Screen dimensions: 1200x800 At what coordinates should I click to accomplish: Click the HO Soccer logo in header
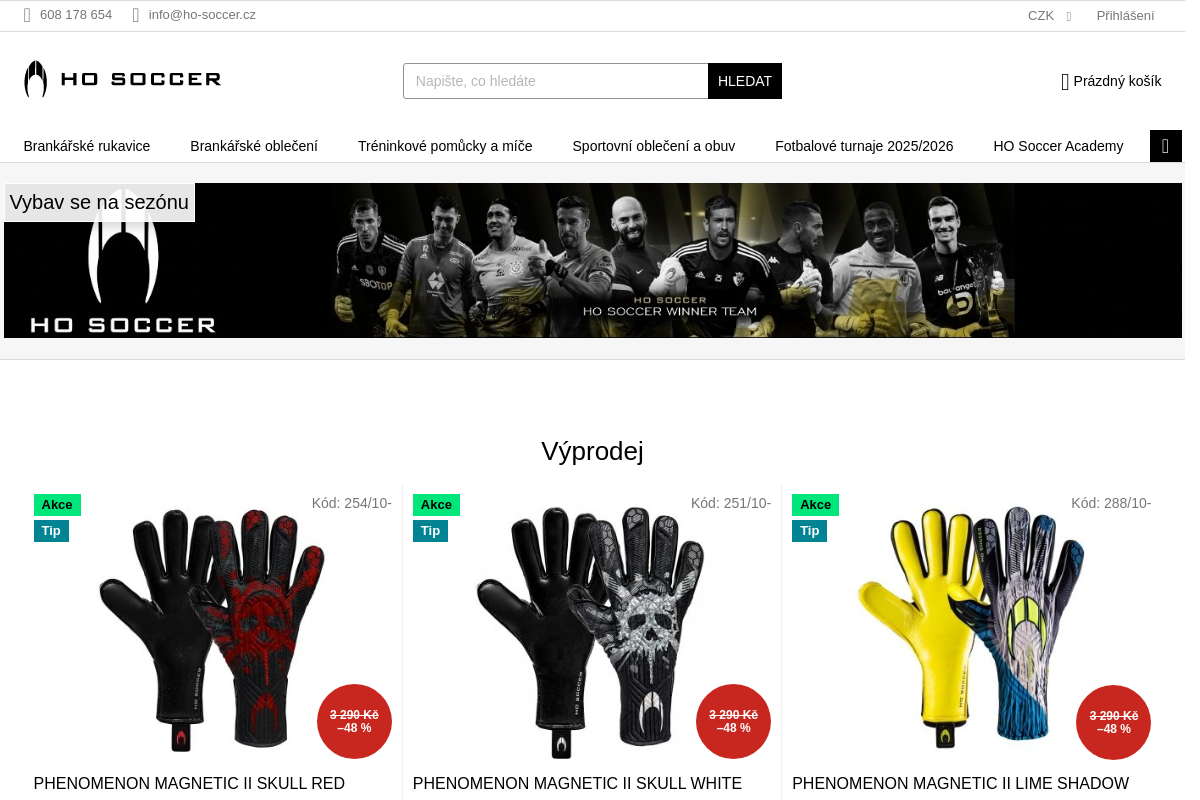point(122,79)
